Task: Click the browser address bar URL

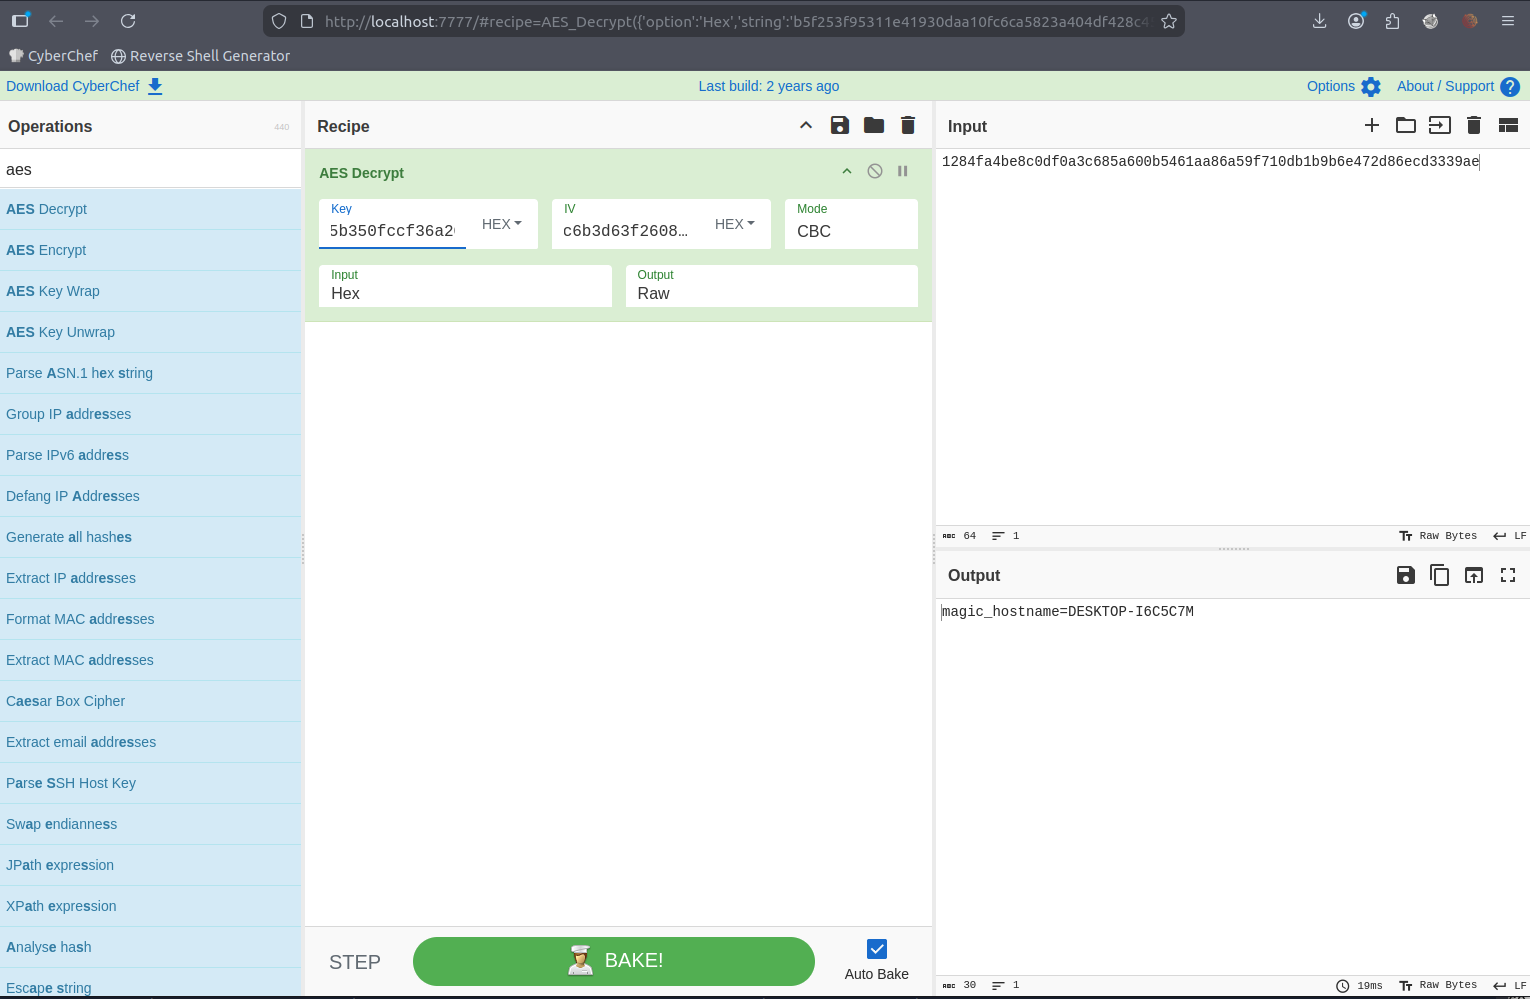Action: [736, 21]
